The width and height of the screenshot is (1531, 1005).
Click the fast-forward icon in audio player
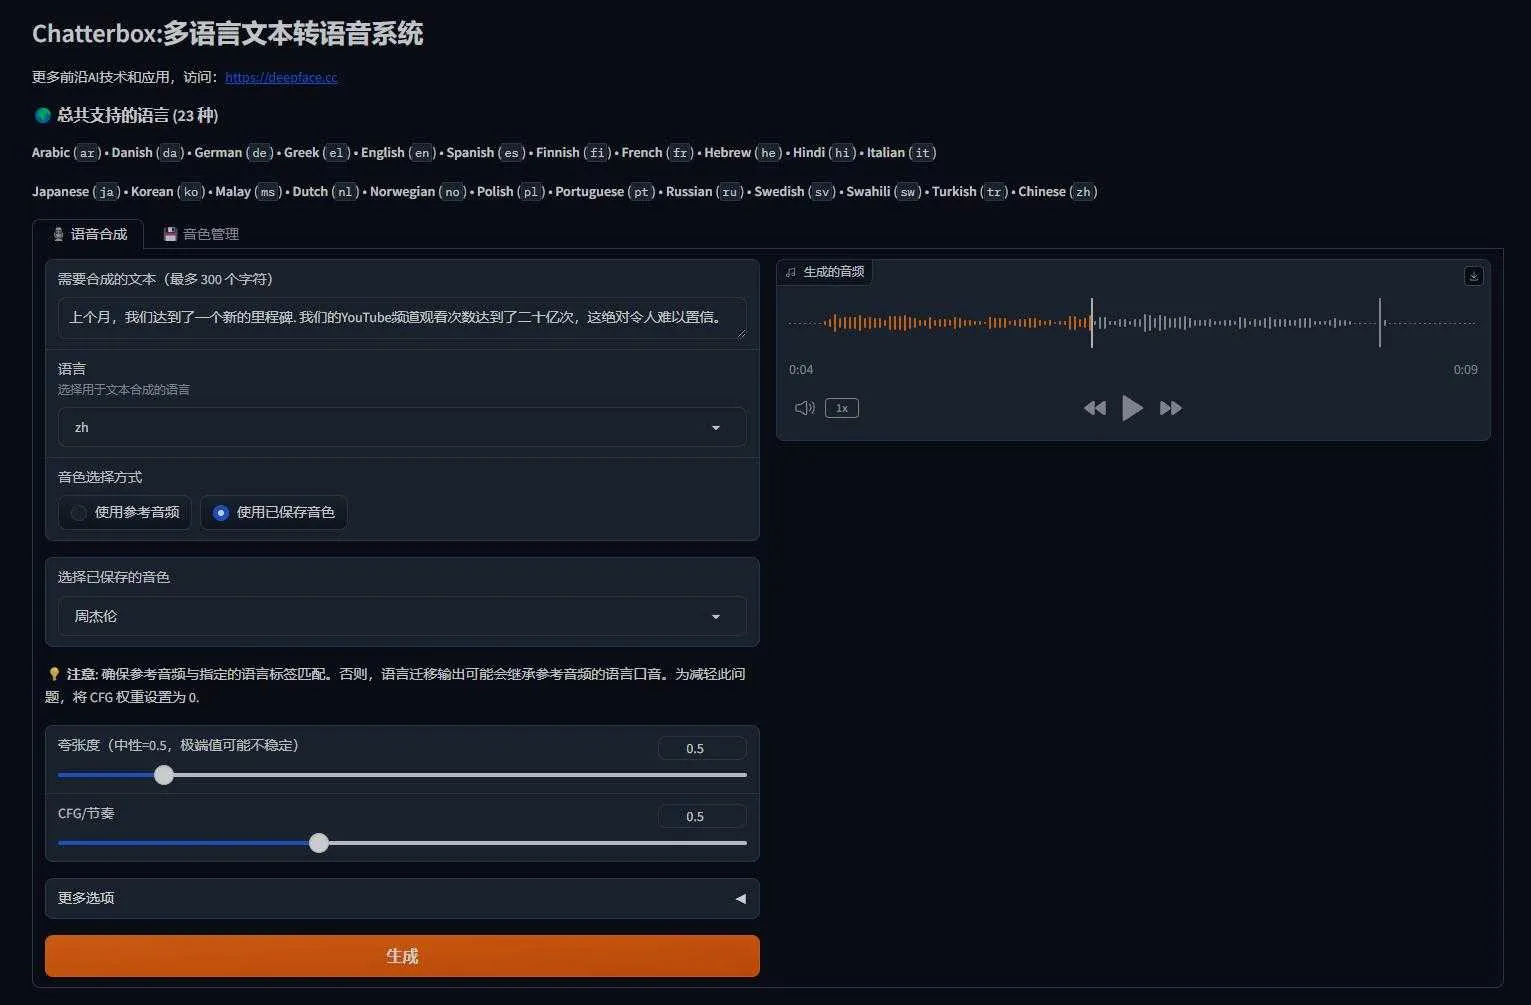1170,408
